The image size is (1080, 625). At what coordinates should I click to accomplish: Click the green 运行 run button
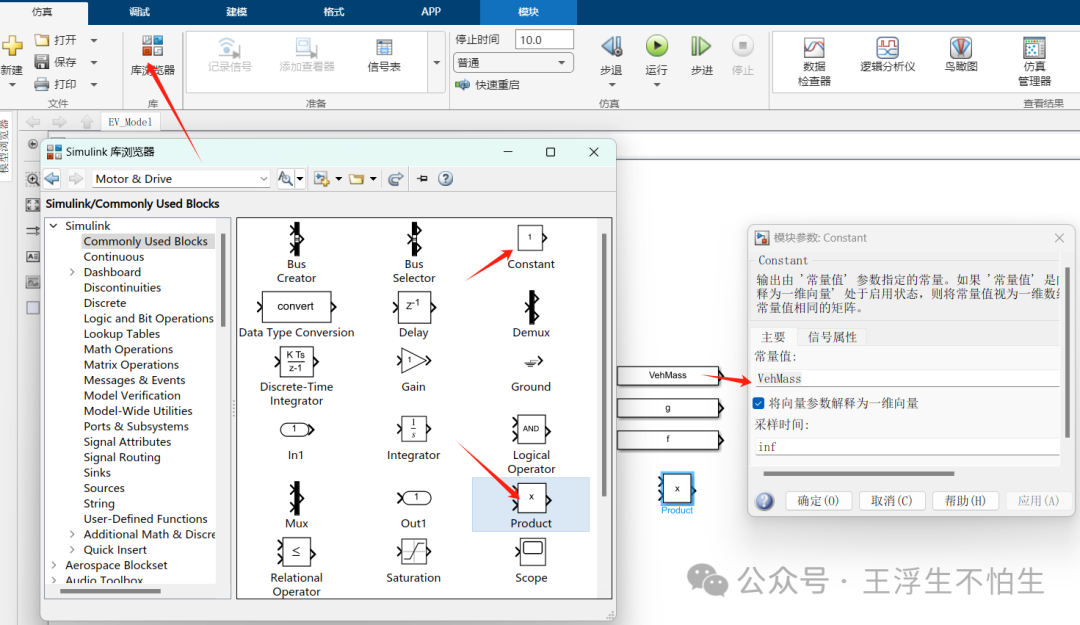point(656,47)
